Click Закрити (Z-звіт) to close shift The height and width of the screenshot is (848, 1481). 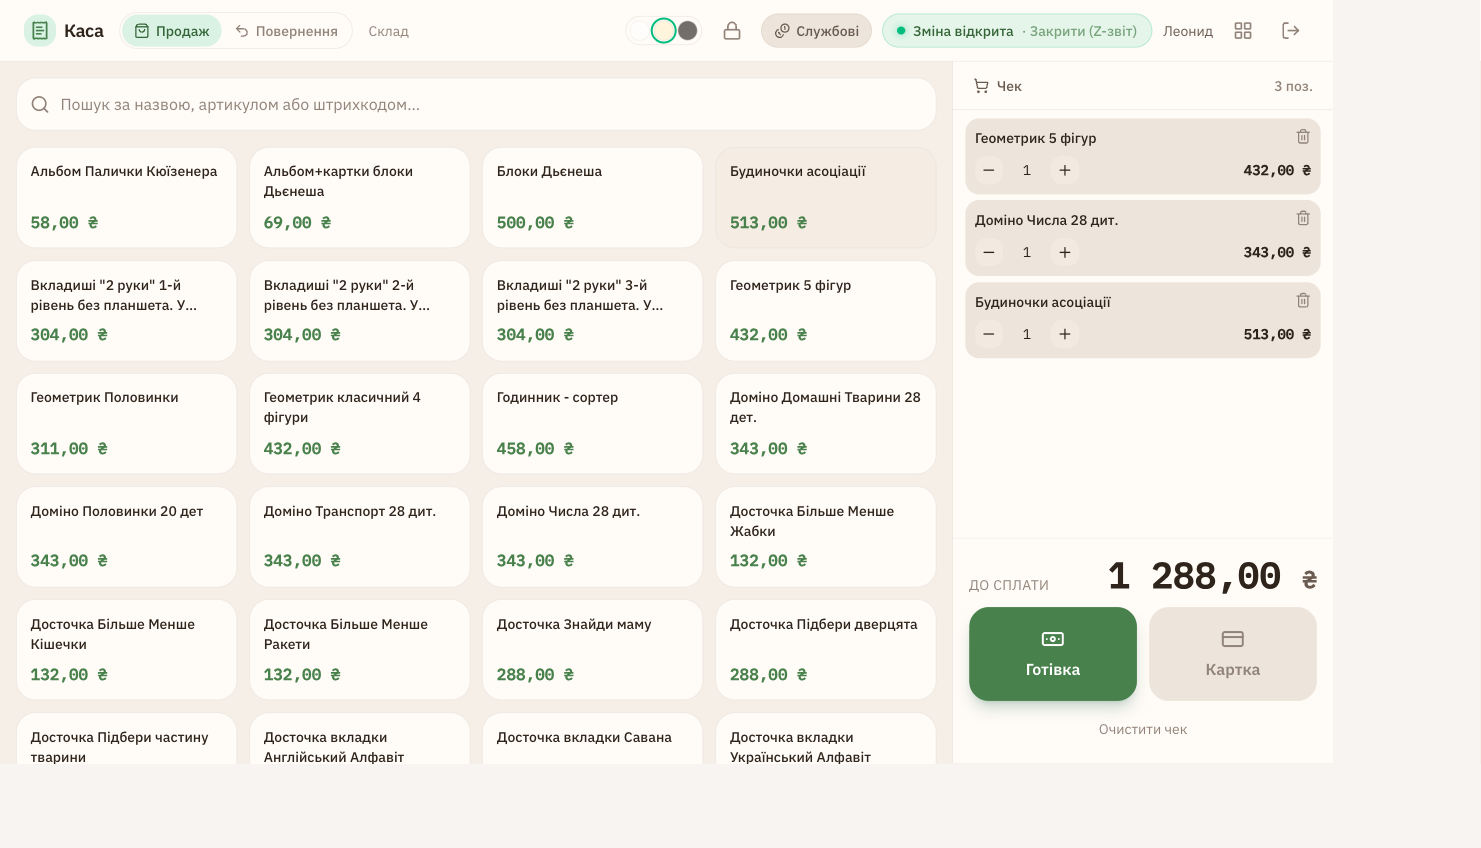coord(1083,31)
